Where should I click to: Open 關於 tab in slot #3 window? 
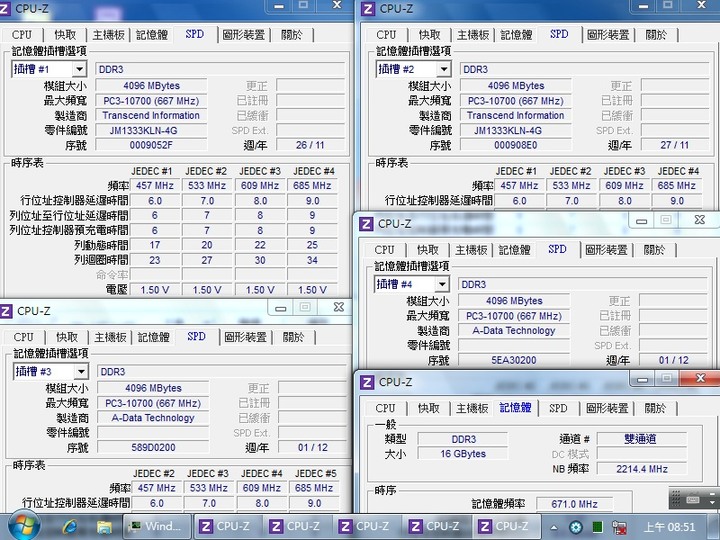293,338
